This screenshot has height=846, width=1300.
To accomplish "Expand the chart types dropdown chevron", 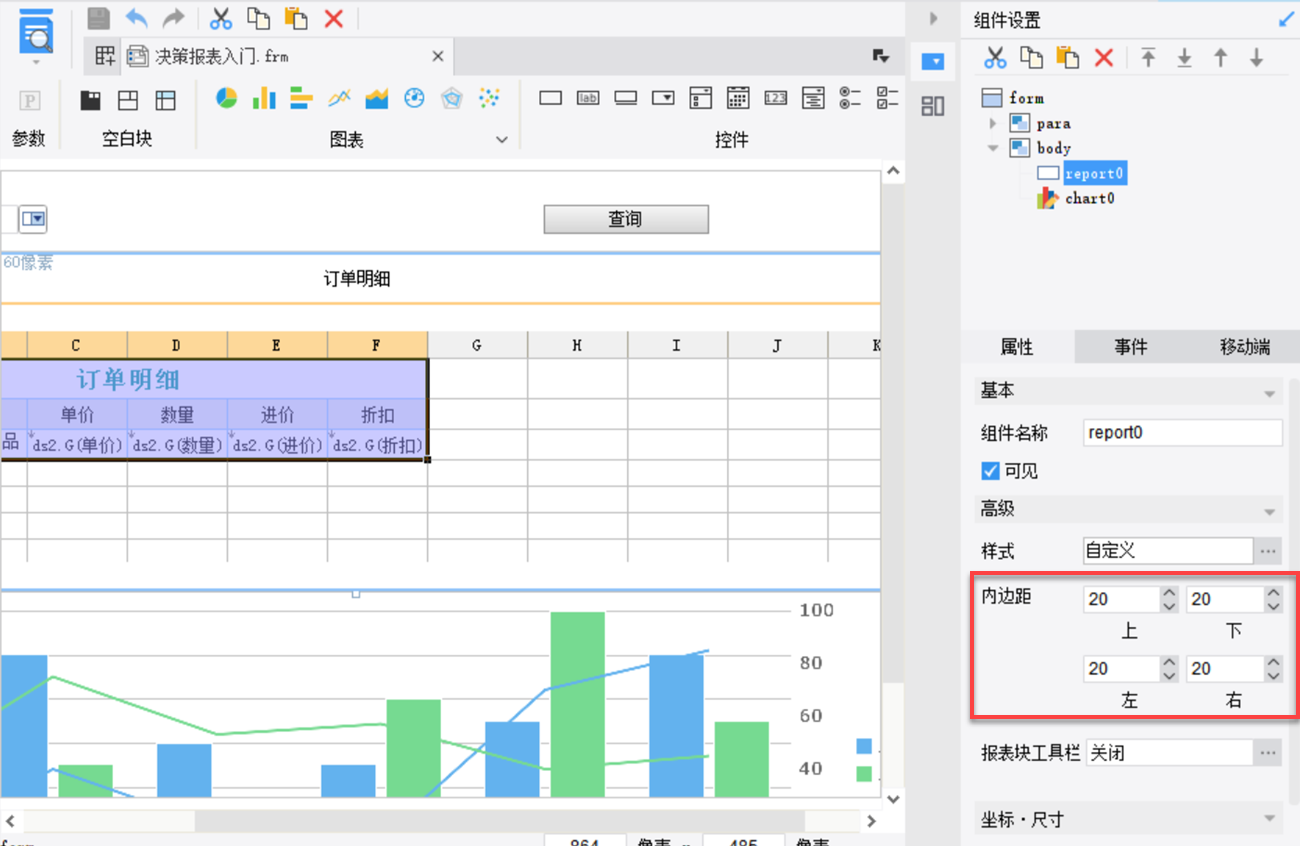I will (502, 140).
